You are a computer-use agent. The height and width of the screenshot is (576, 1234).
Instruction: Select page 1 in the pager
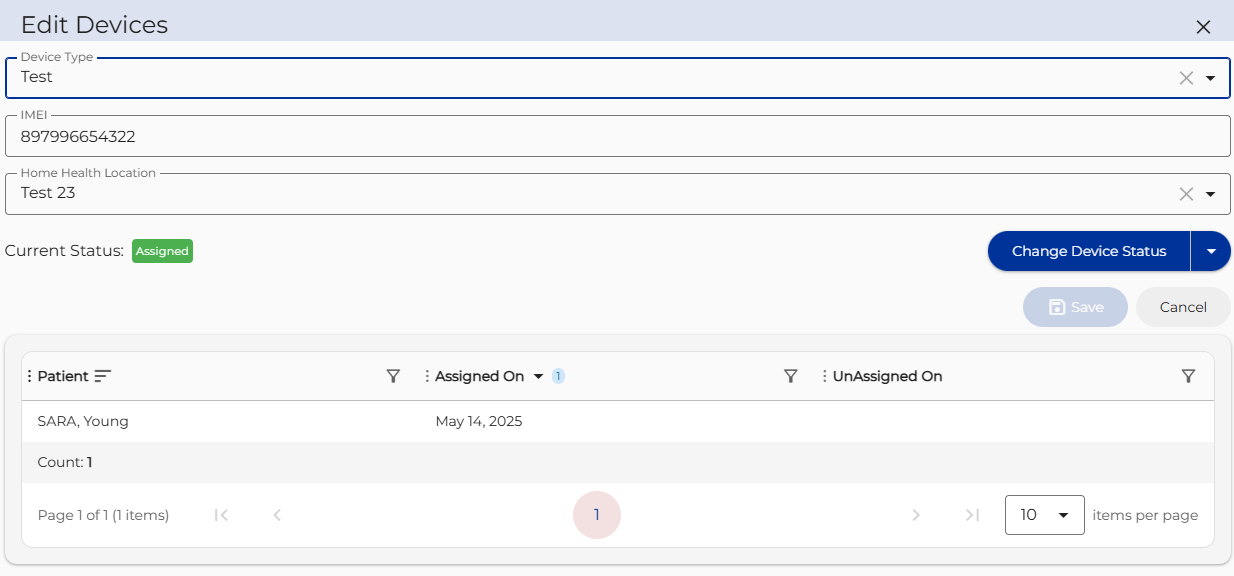tap(597, 515)
